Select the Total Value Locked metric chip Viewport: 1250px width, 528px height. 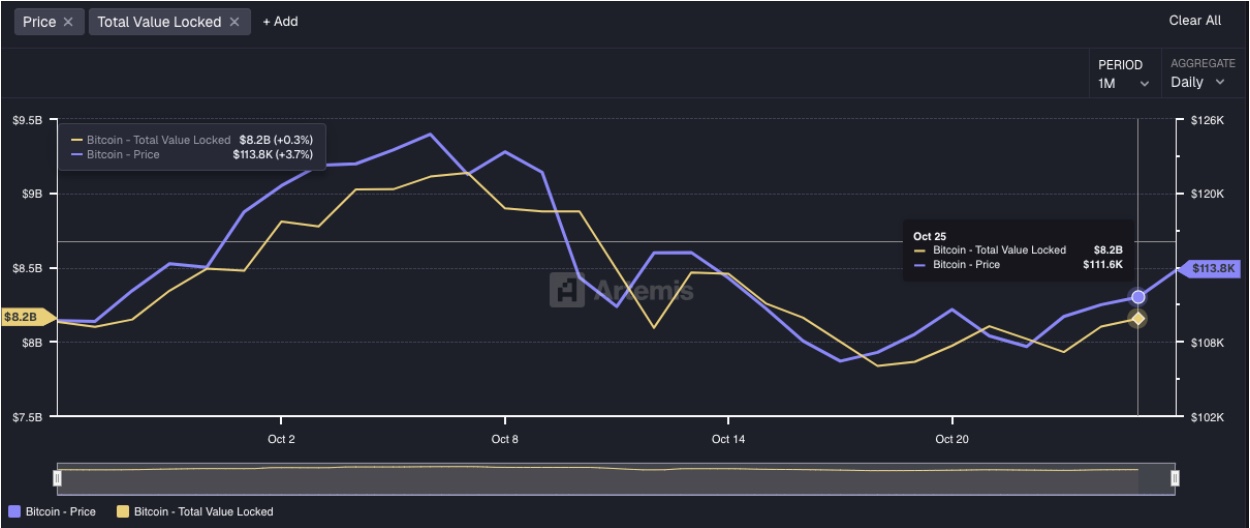click(x=158, y=22)
